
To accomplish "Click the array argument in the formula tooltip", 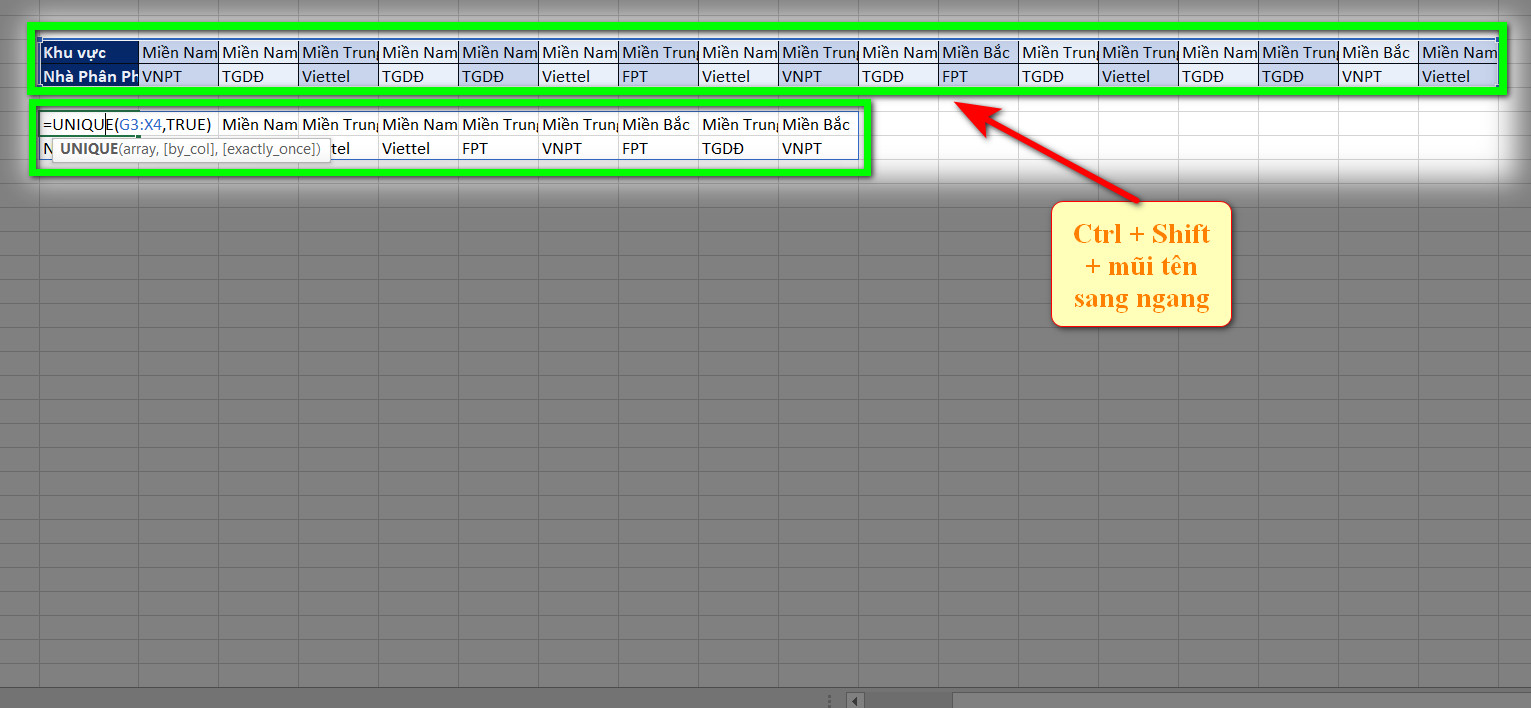I will coord(138,148).
